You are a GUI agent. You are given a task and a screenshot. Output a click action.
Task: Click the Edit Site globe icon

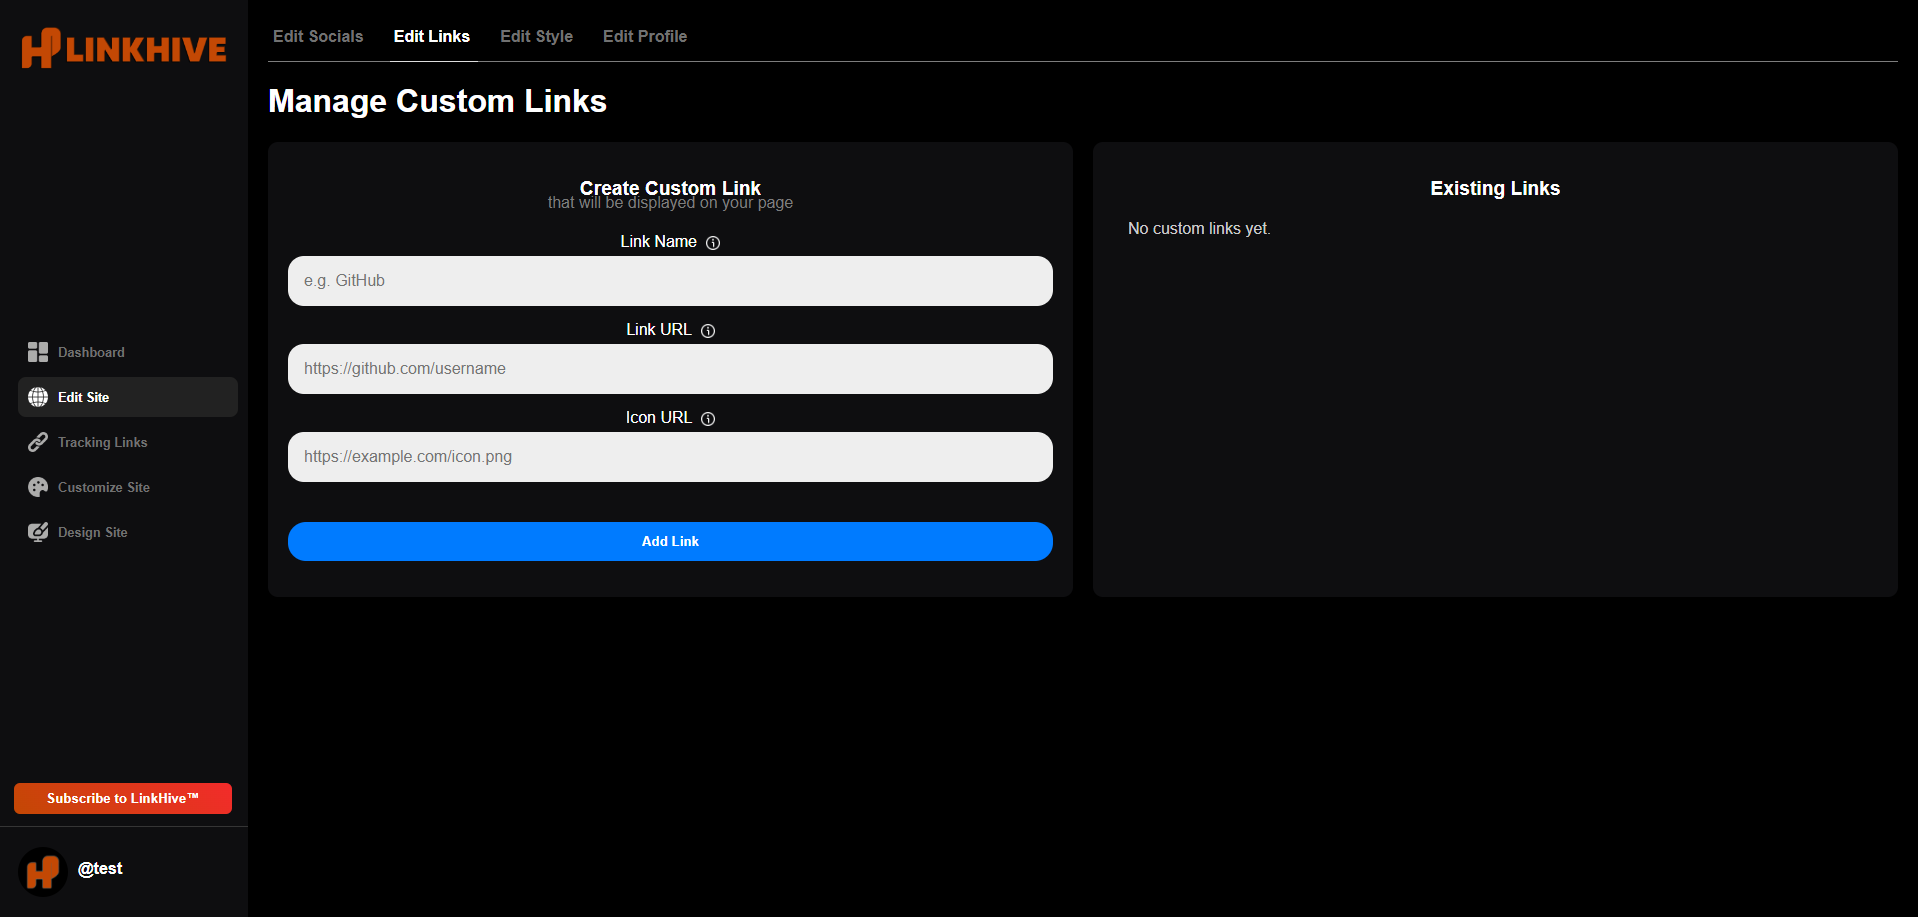click(37, 397)
